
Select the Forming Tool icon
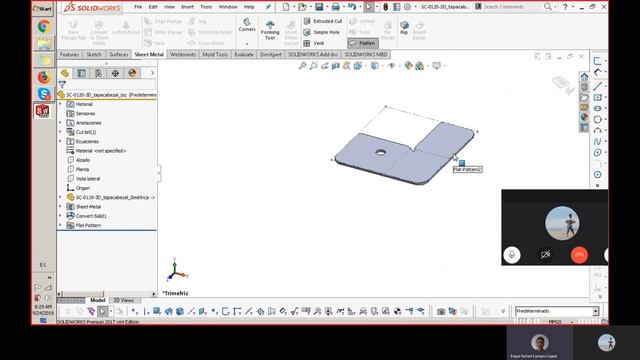(270, 30)
